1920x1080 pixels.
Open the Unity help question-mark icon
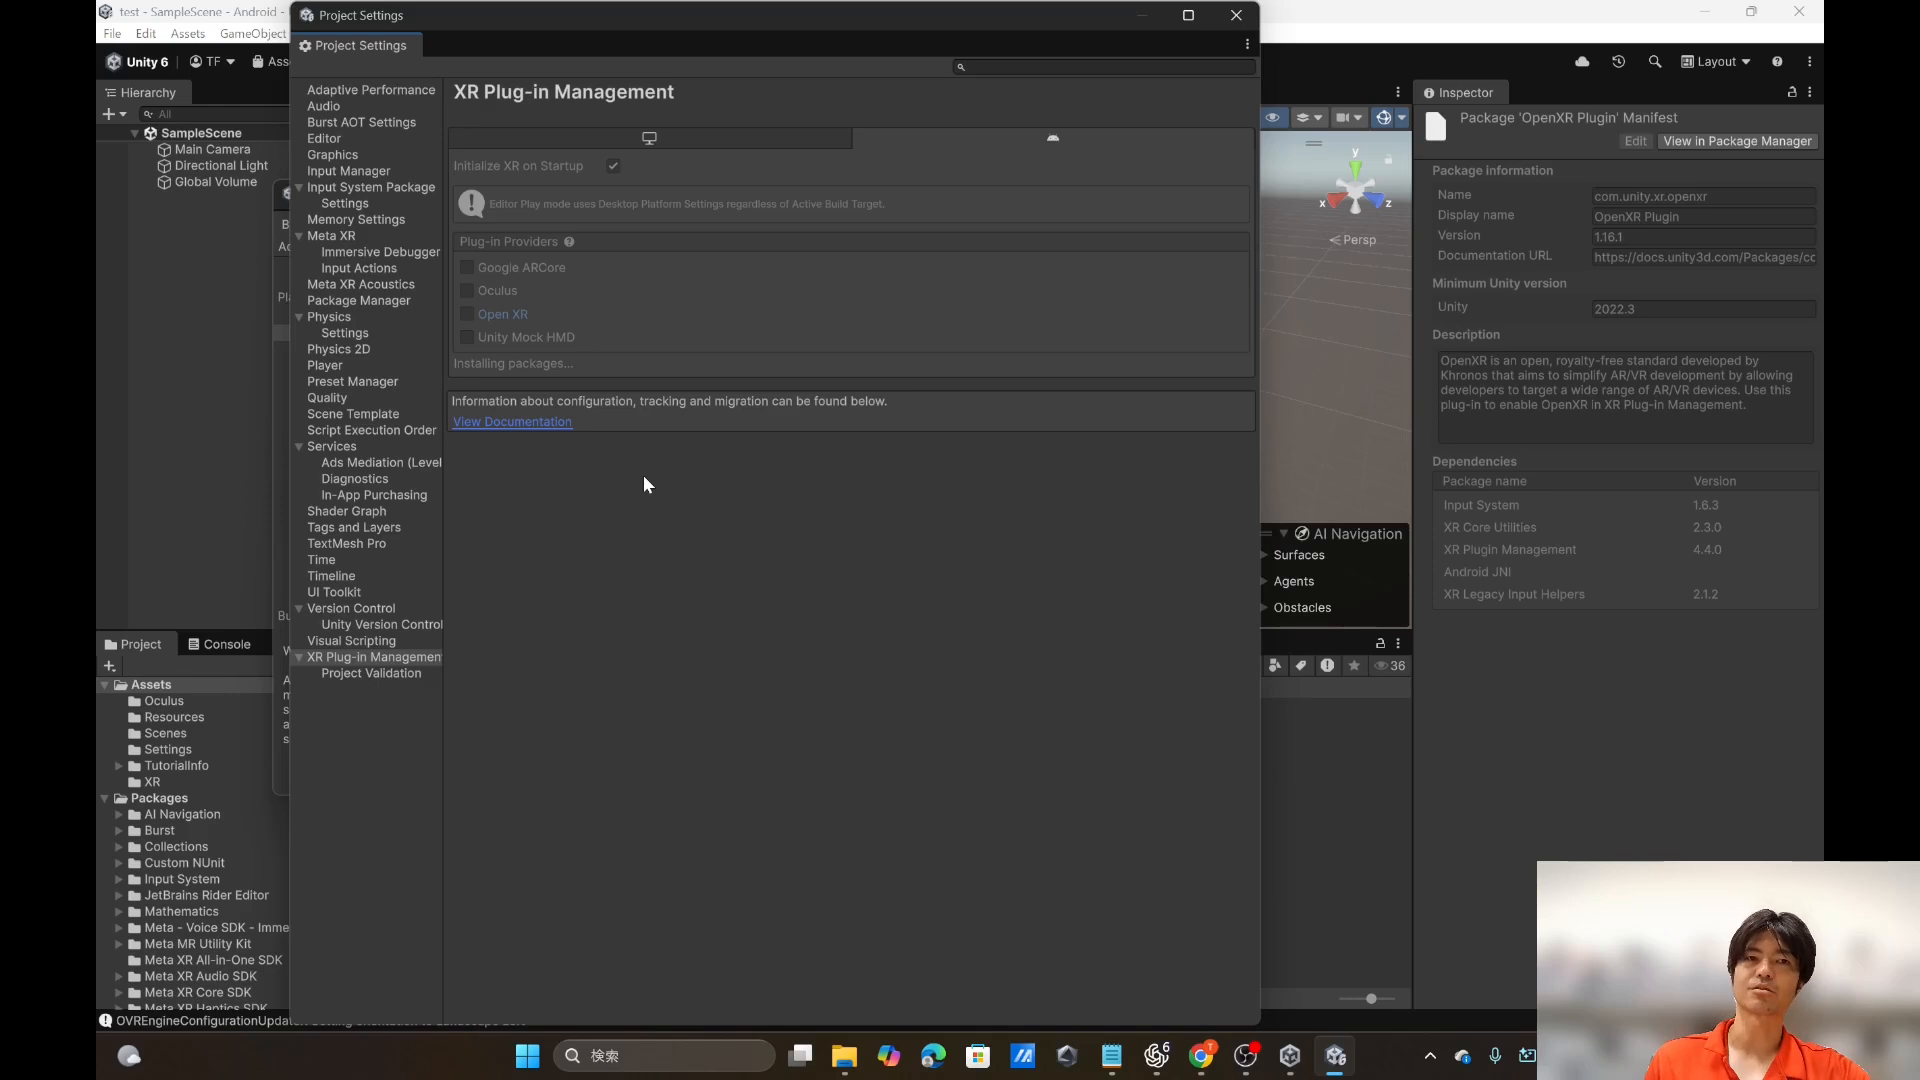click(x=1777, y=61)
